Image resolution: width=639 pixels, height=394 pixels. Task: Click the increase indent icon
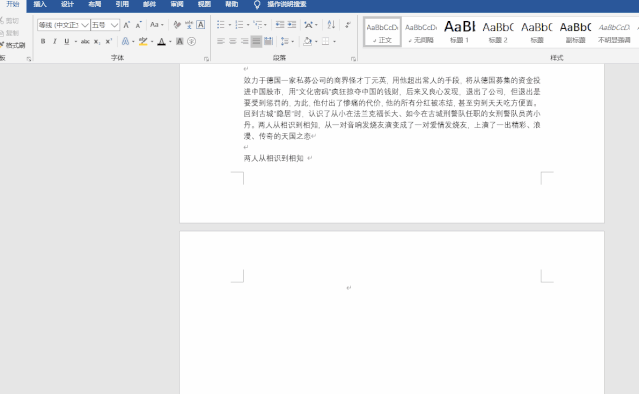[291, 25]
